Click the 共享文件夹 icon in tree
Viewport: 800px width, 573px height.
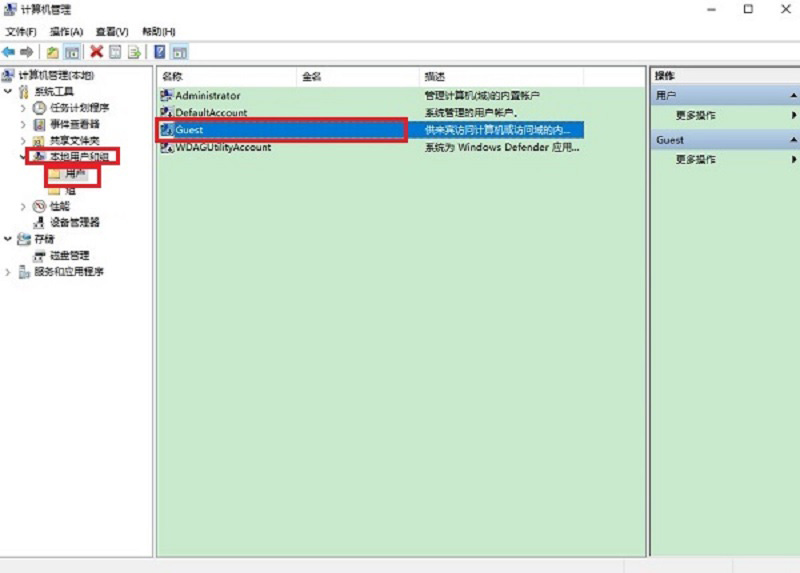(x=39, y=141)
